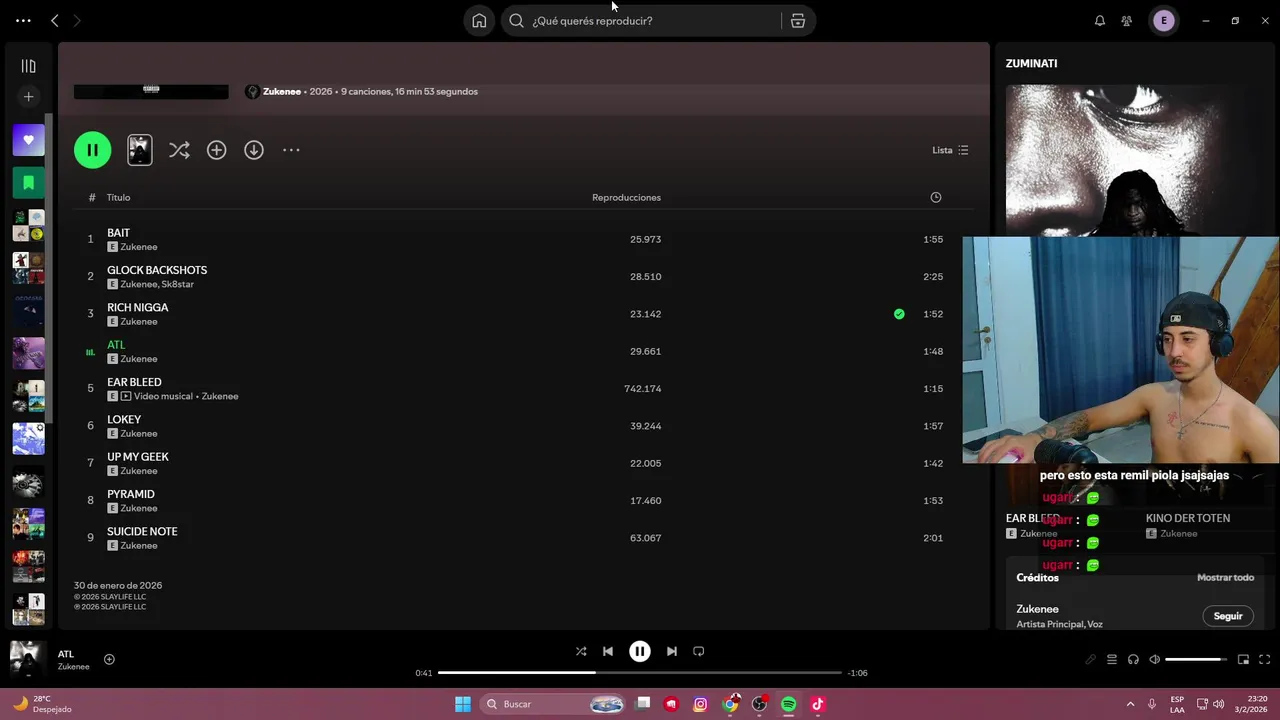
Task: Seek using the song progress bar
Action: click(x=640, y=673)
